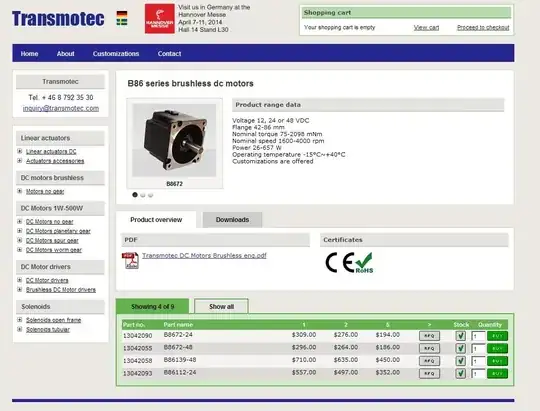Screen dimensions: 540x411
Task: Click RFQ button for B86139-48
Action: 429,361
